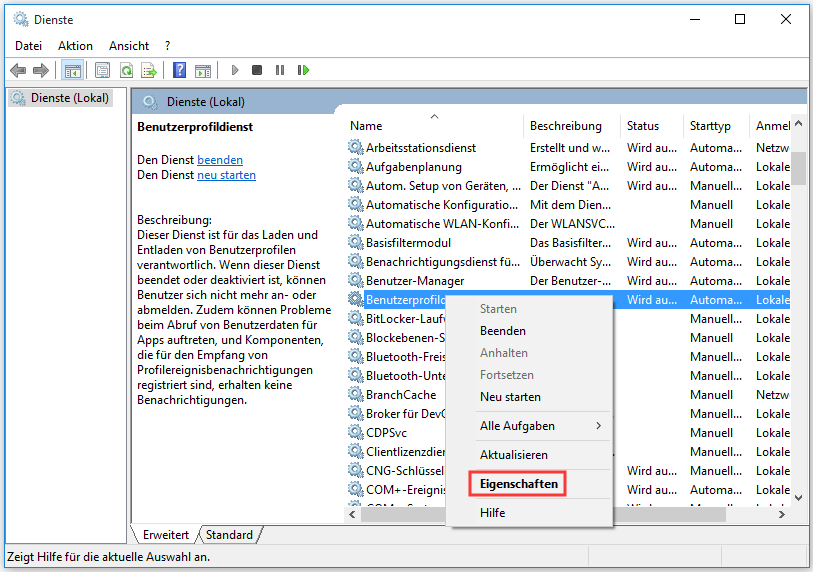
Task: Click the Start service play icon
Action: pos(235,70)
